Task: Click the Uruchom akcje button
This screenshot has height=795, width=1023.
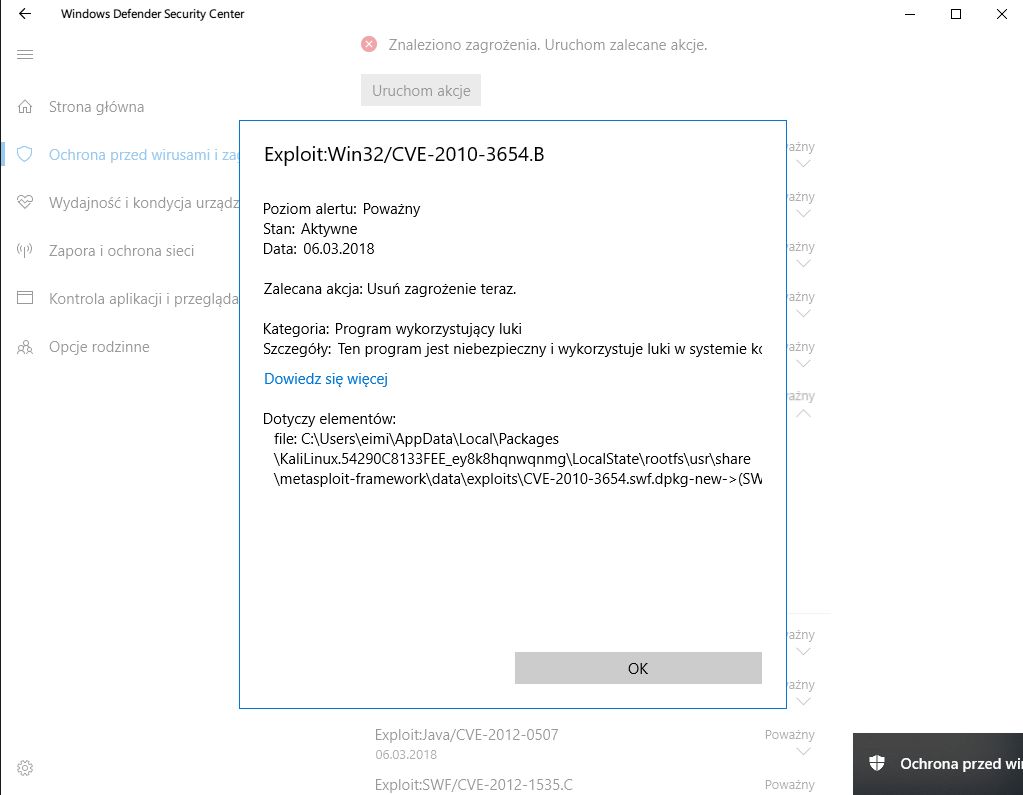Action: click(x=420, y=89)
